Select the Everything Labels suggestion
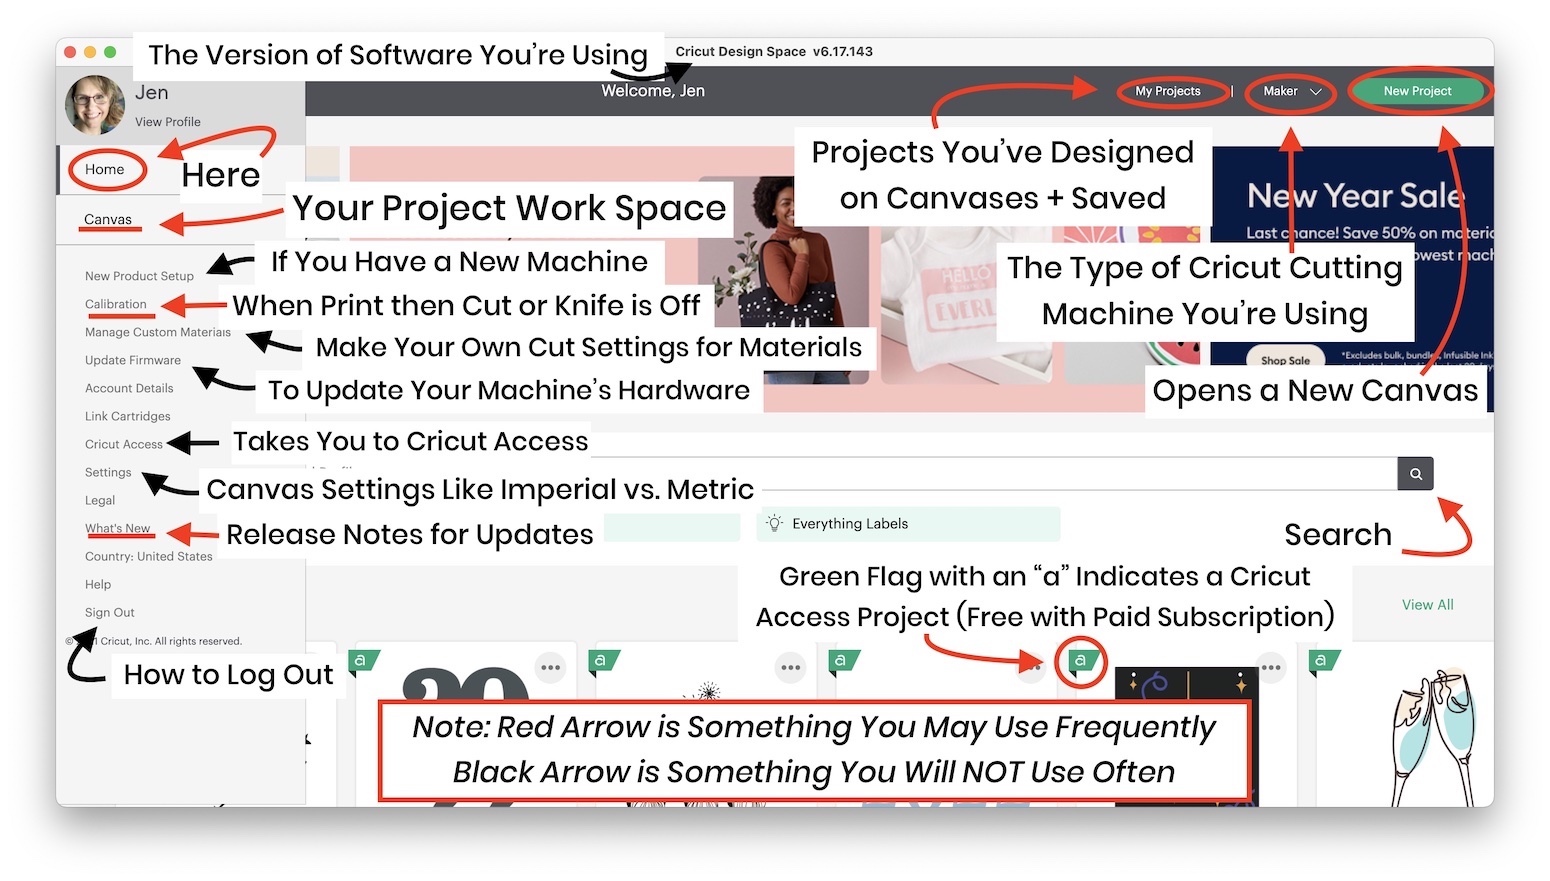1550x881 pixels. (908, 523)
